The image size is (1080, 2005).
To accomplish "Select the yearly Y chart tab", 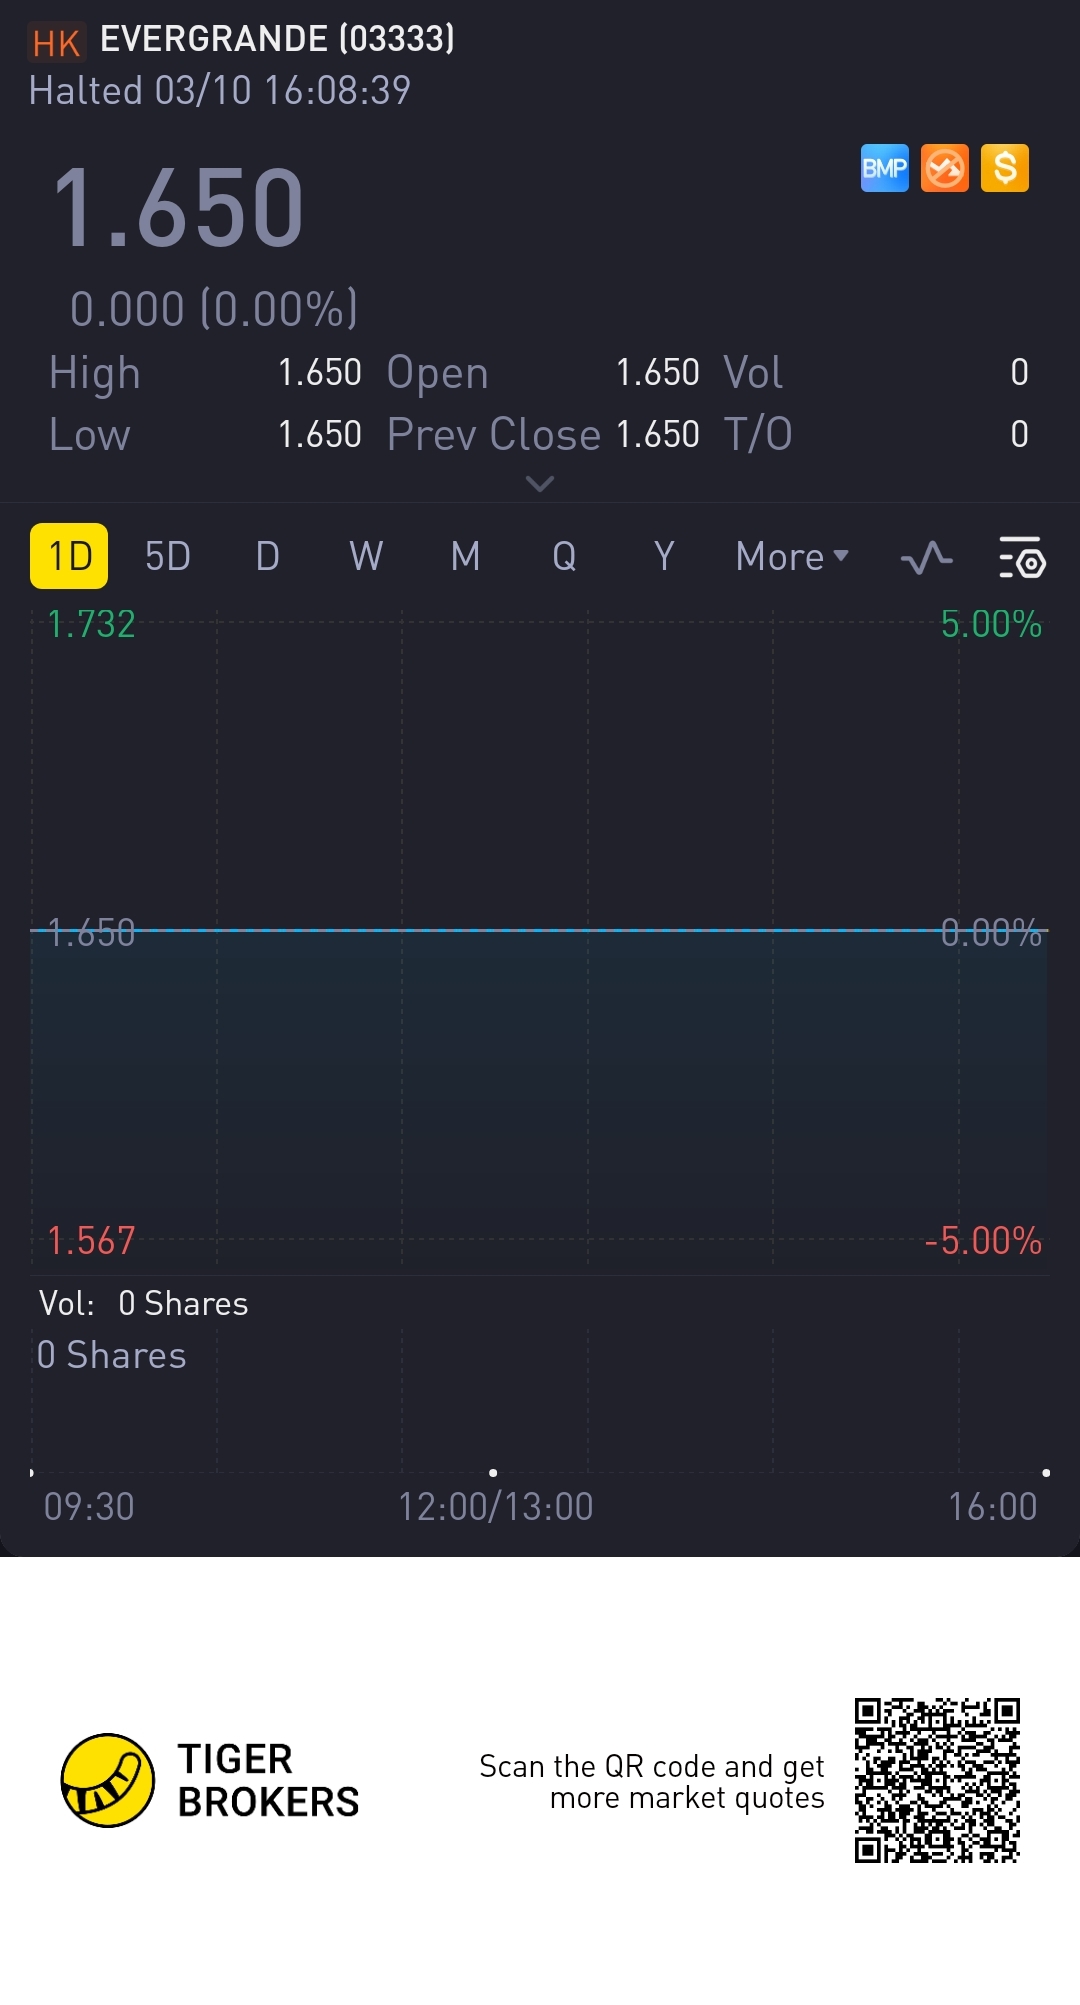I will pos(664,556).
